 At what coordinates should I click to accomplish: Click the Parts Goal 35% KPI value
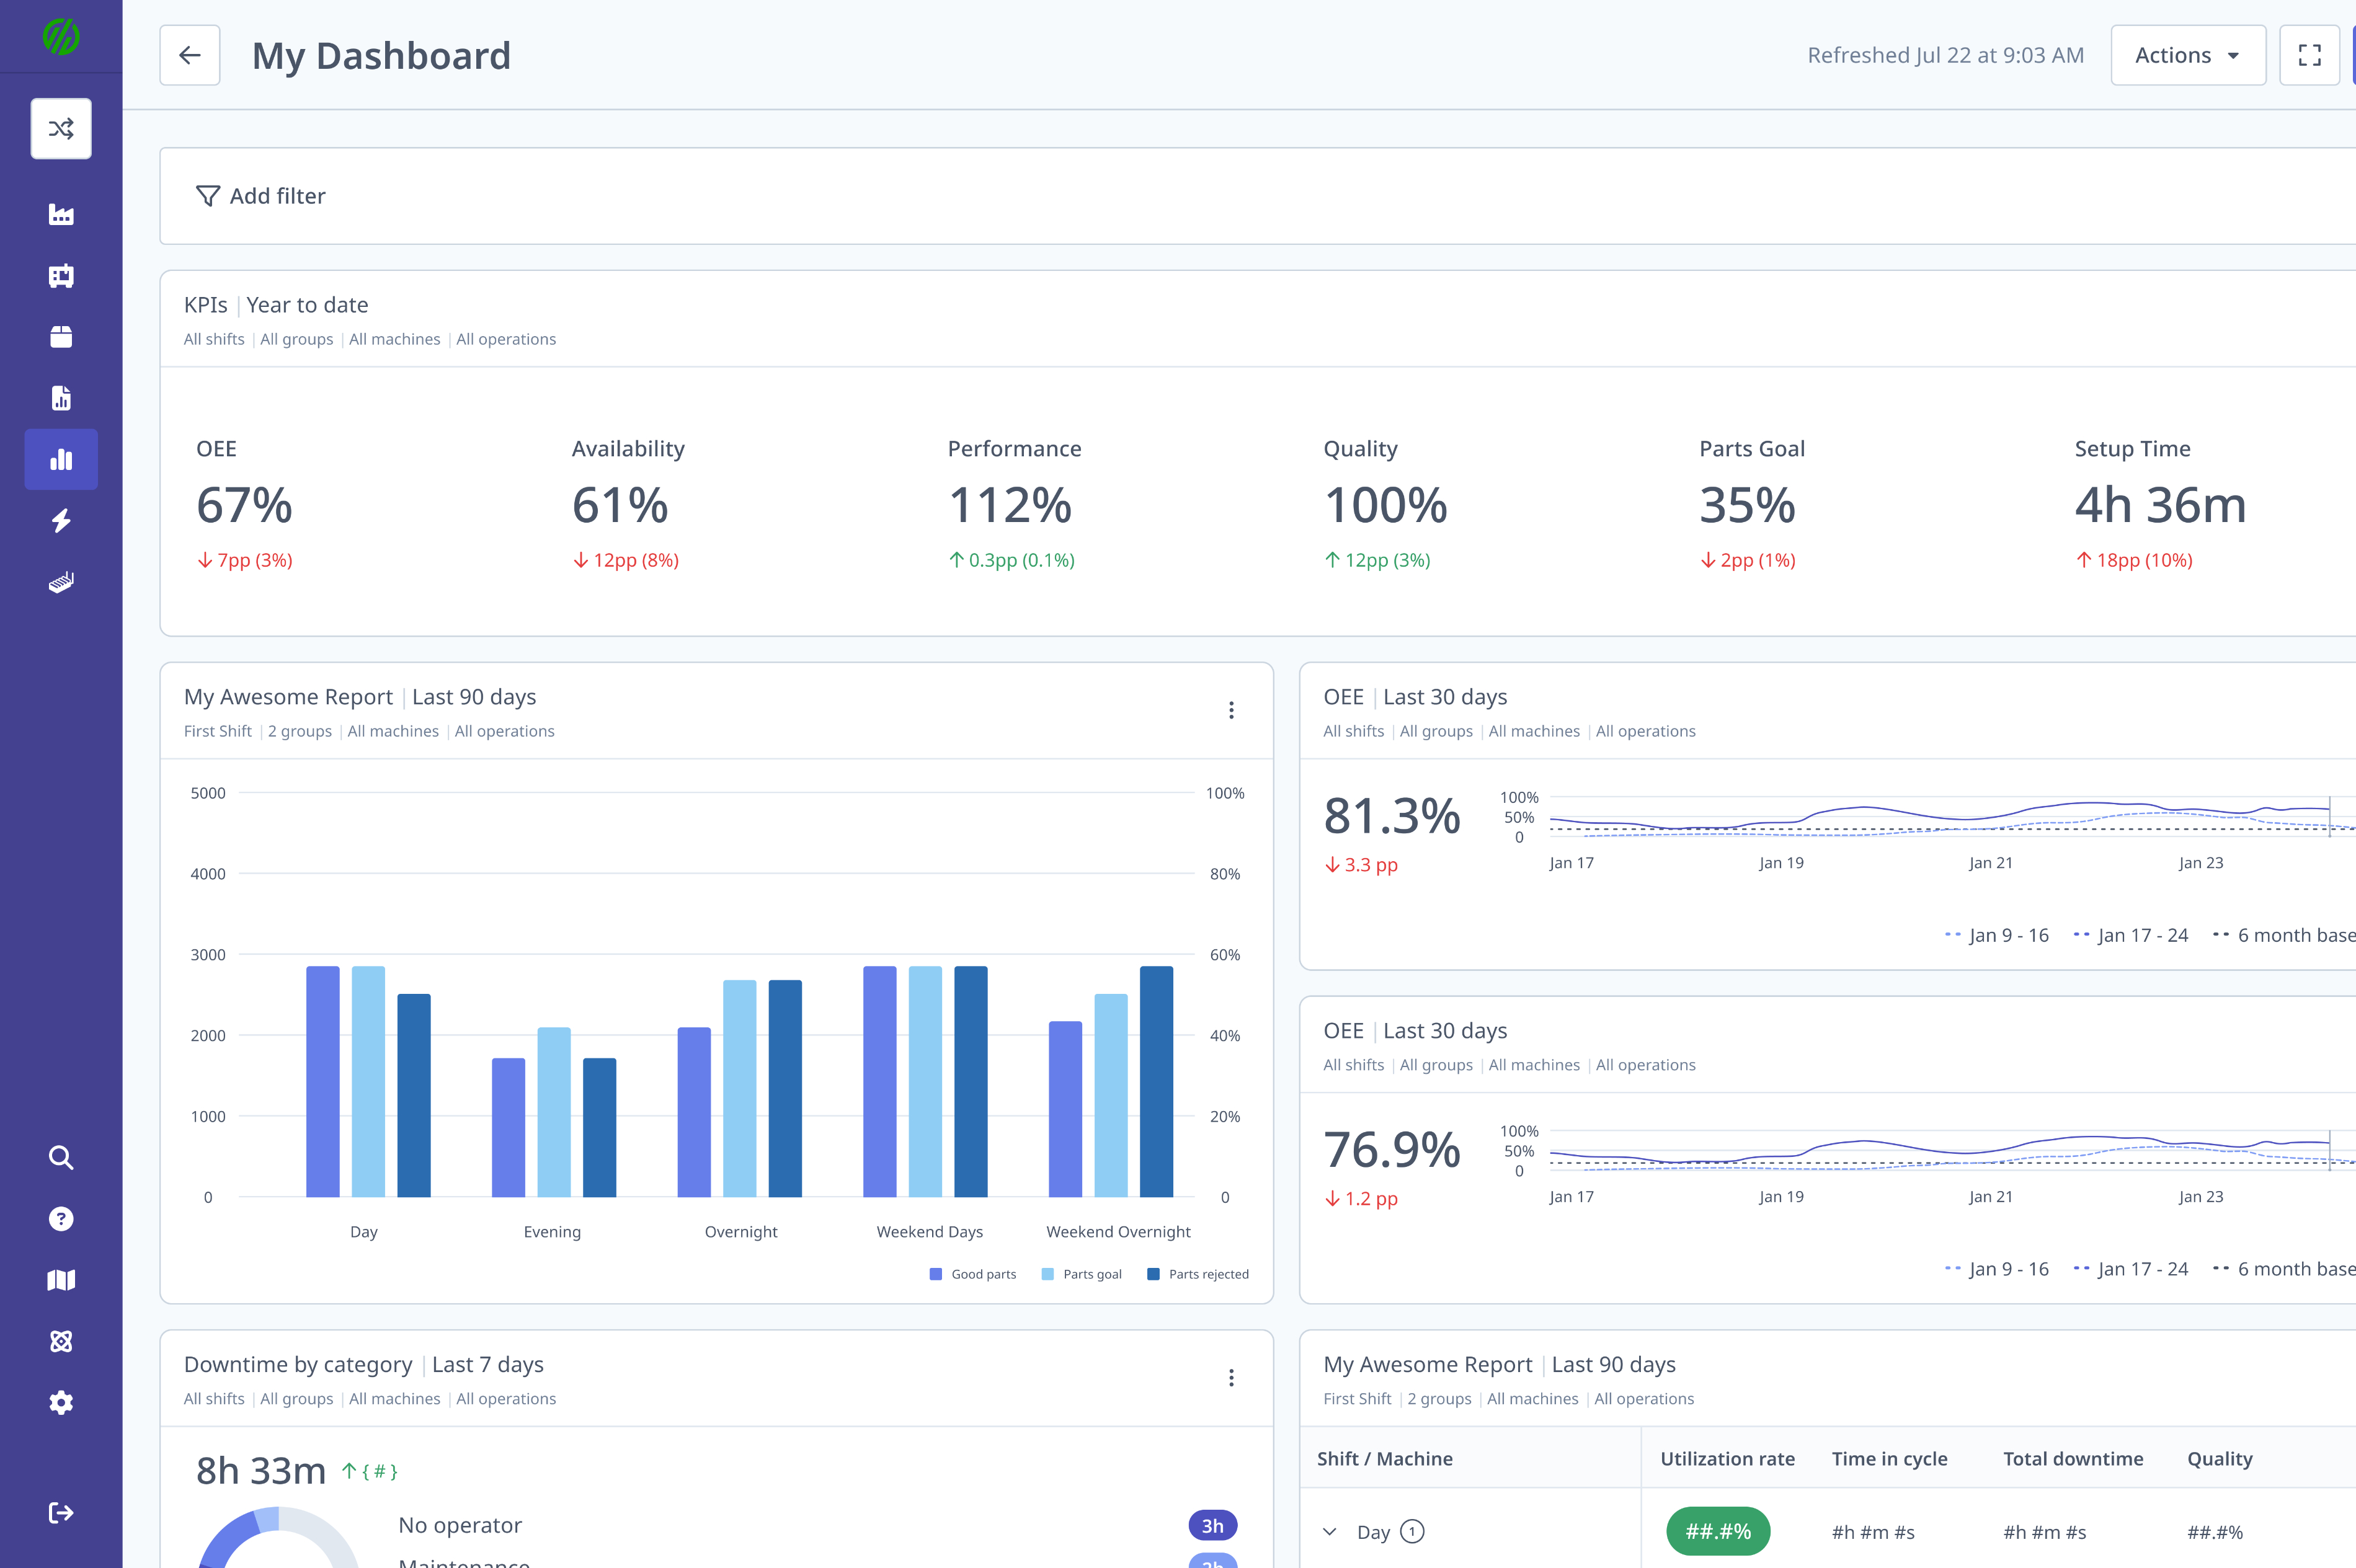click(x=1747, y=505)
